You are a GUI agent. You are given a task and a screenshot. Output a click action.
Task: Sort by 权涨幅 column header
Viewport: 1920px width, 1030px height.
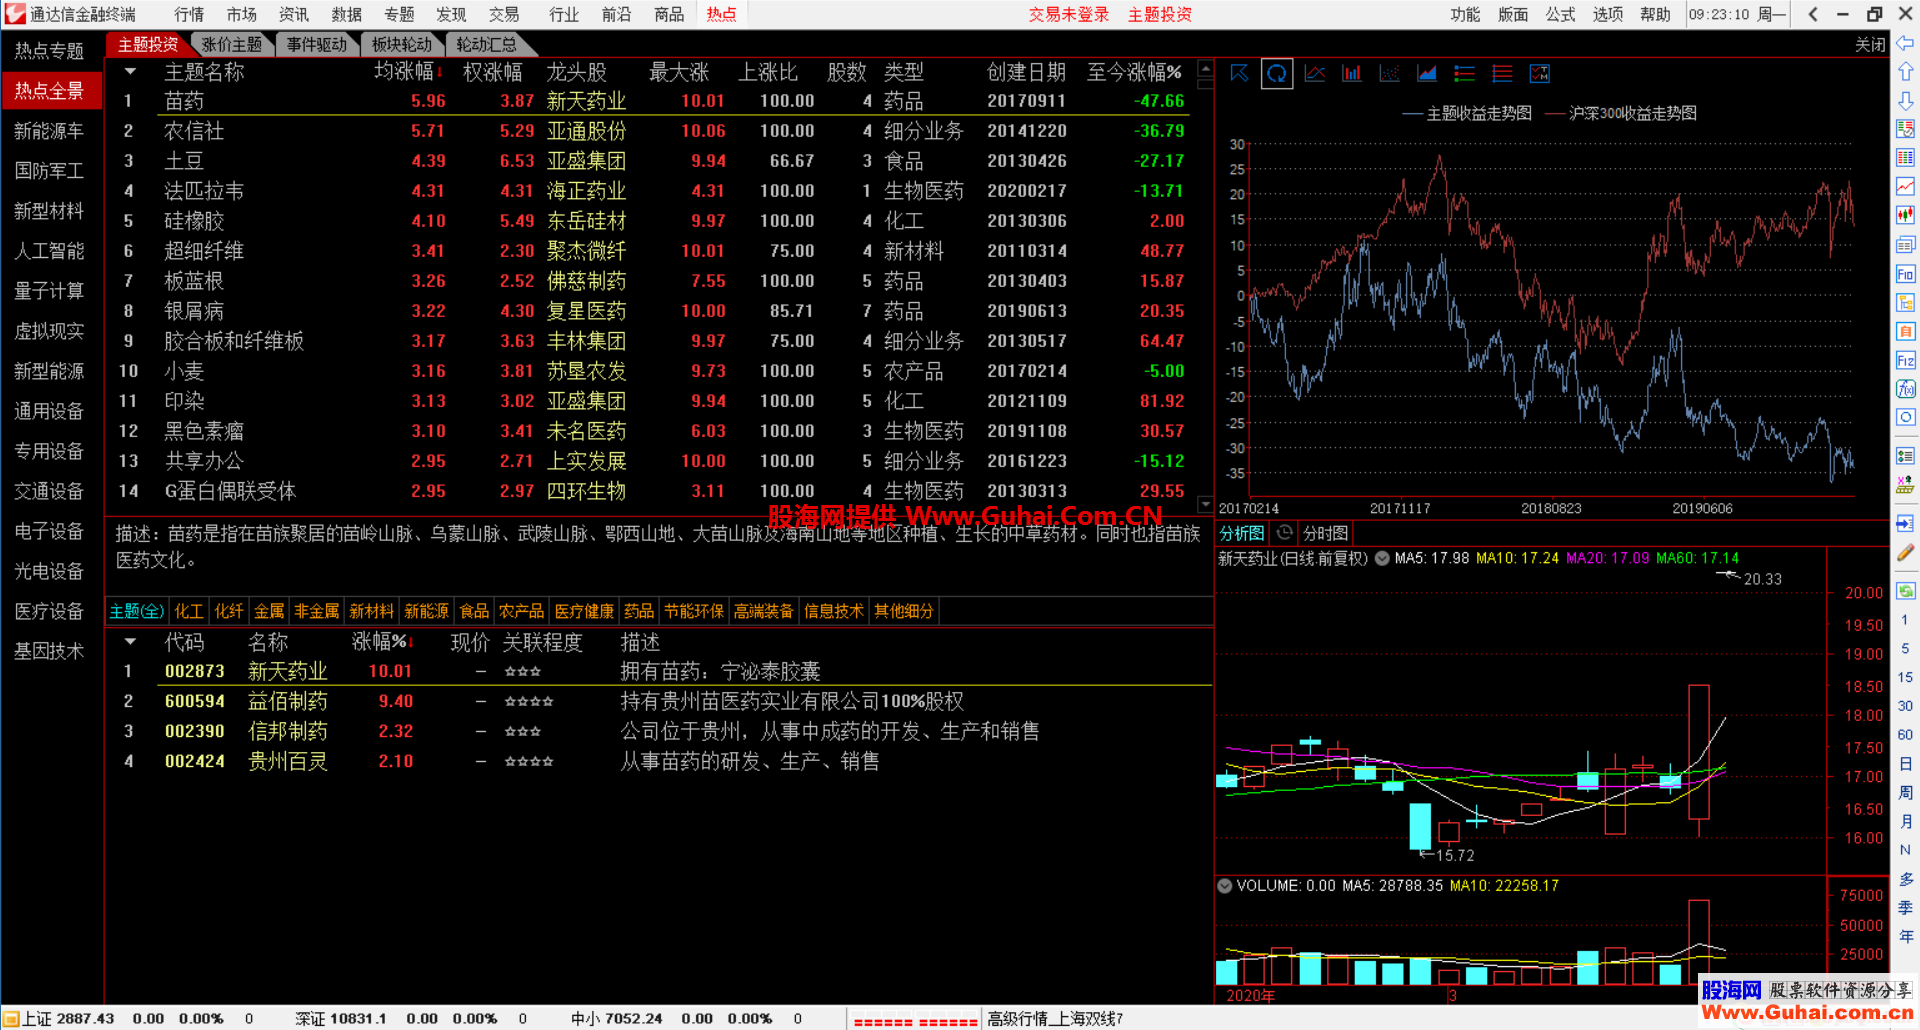click(492, 72)
